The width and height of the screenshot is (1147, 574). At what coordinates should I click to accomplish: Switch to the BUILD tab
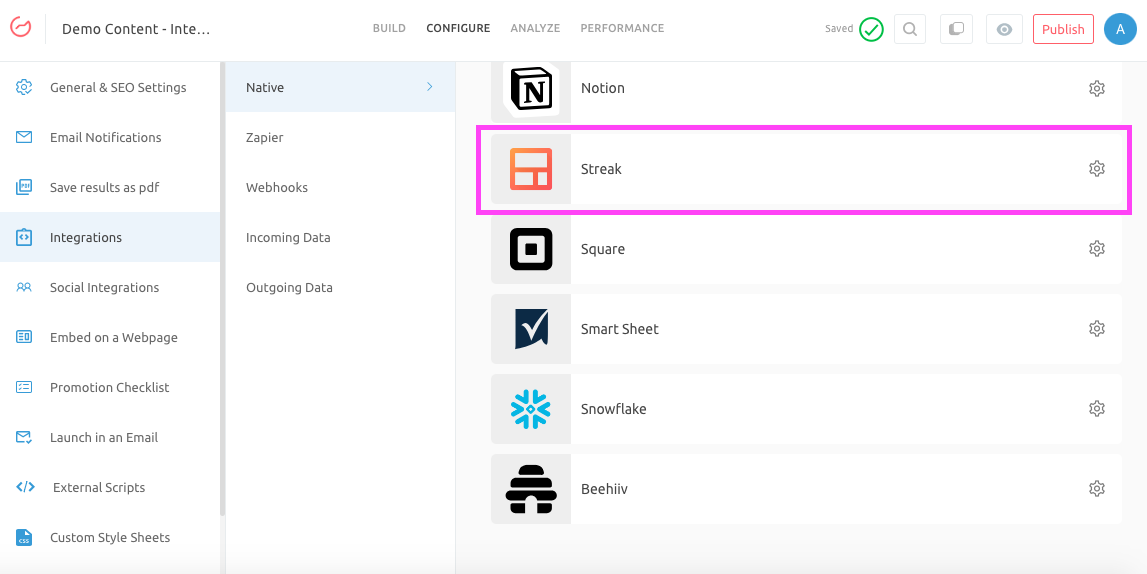tap(389, 29)
